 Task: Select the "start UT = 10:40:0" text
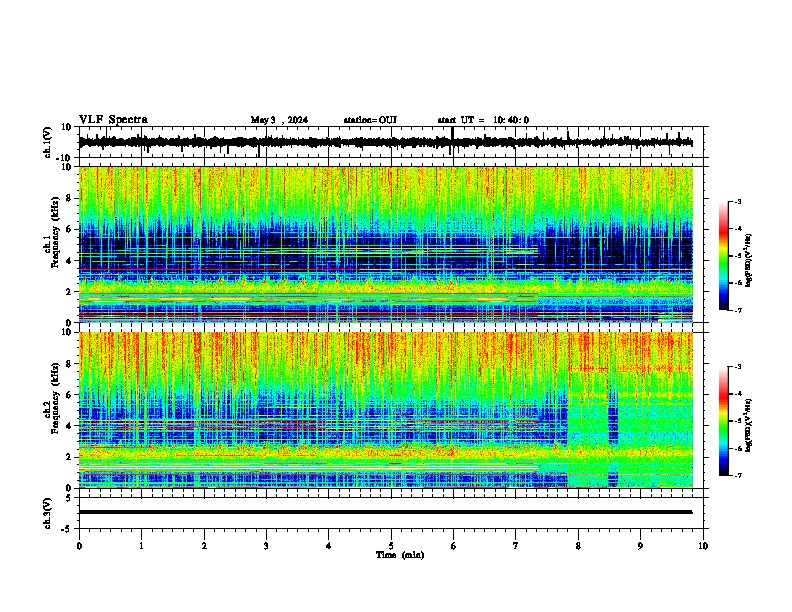pyautogui.click(x=483, y=120)
